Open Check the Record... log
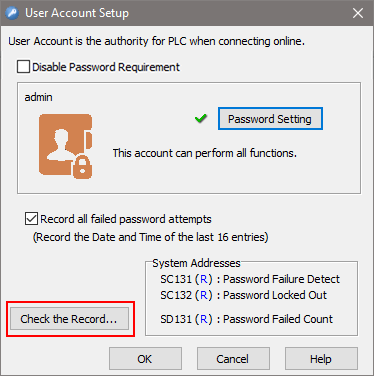374x376 pixels. click(x=69, y=319)
